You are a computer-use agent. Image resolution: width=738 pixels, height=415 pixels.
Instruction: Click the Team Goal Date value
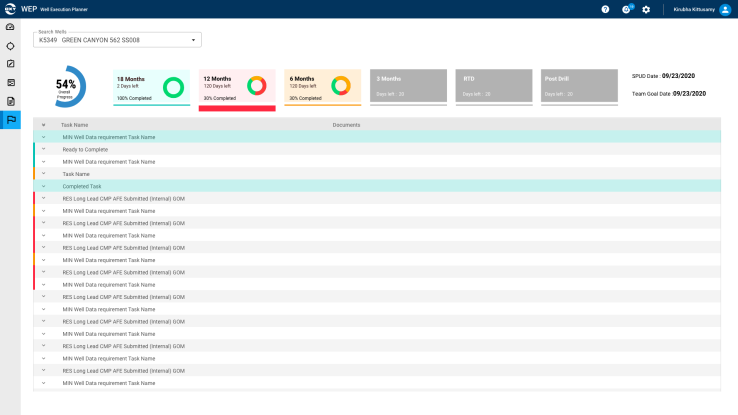point(690,94)
